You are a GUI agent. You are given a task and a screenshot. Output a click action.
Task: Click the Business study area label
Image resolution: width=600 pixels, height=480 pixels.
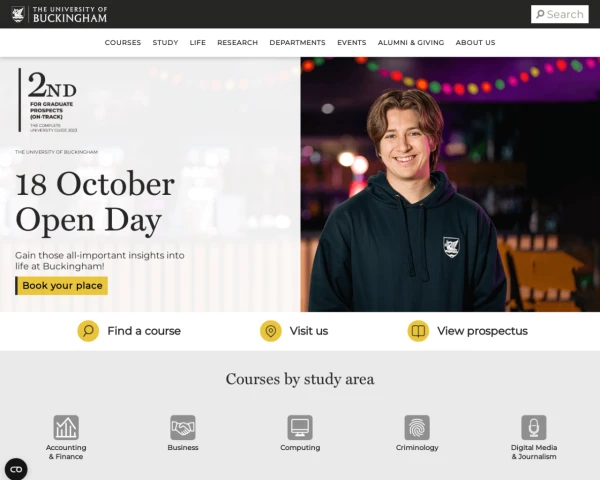click(x=183, y=447)
